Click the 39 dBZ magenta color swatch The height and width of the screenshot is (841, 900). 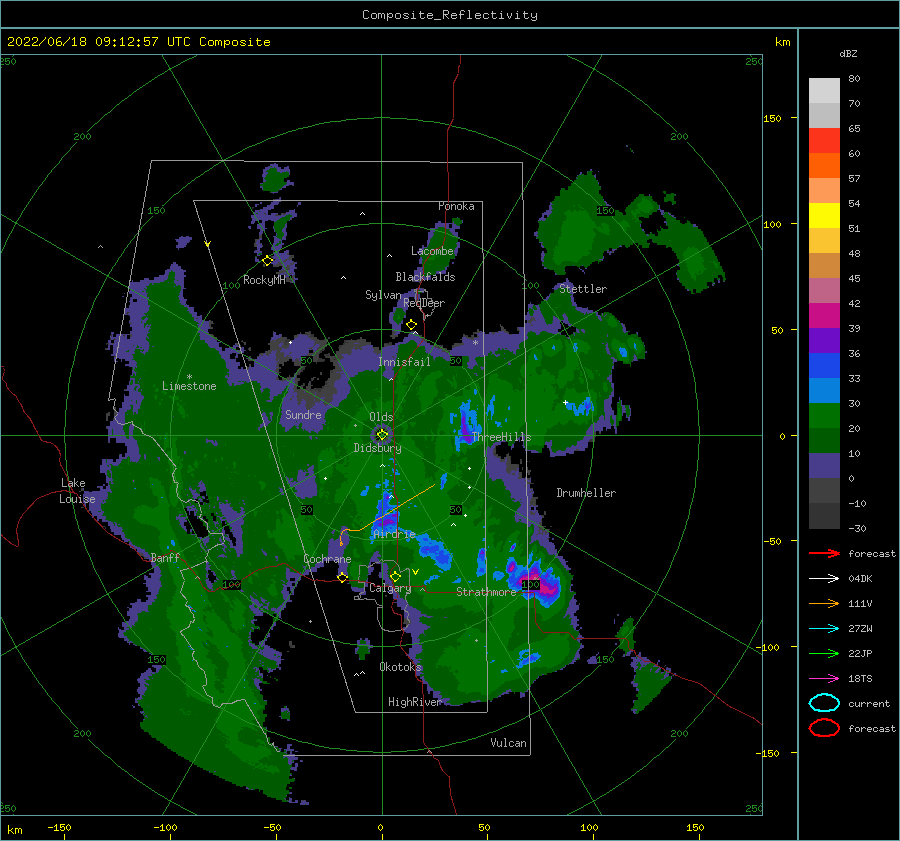pyautogui.click(x=824, y=315)
